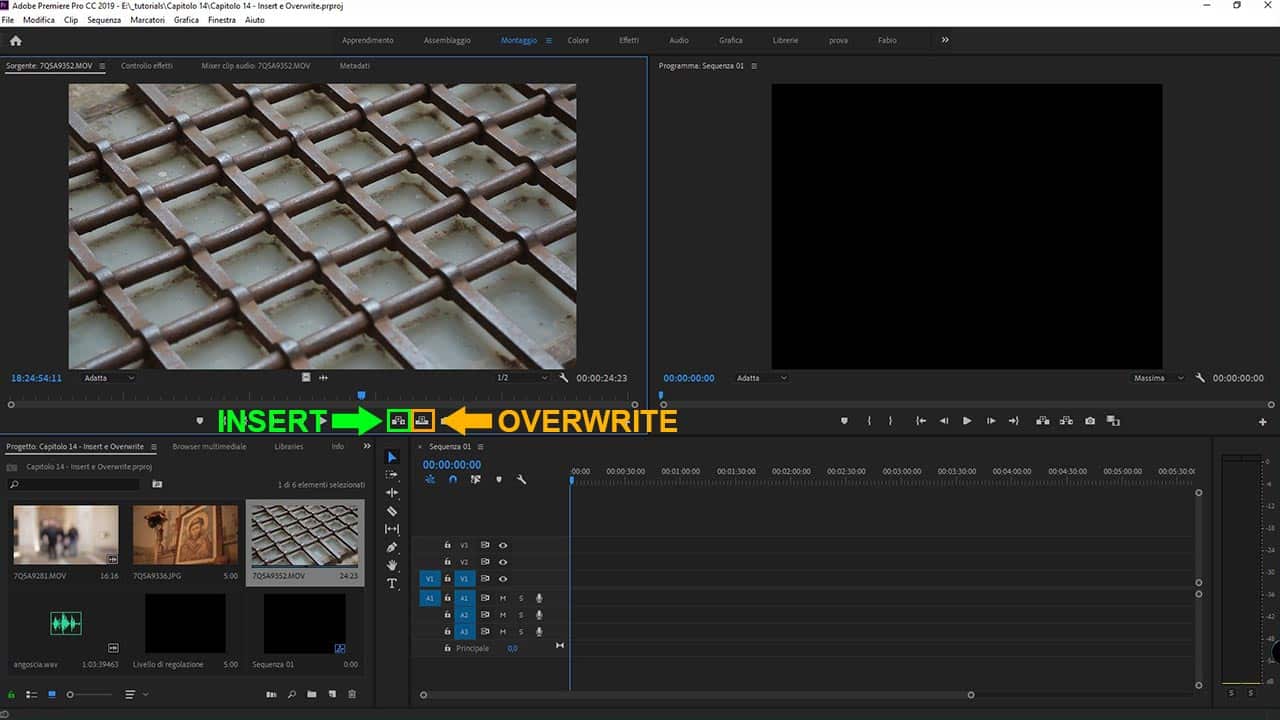Select the 7Q5A9336.JPG thumbnail
The height and width of the screenshot is (720, 1280).
pos(186,535)
